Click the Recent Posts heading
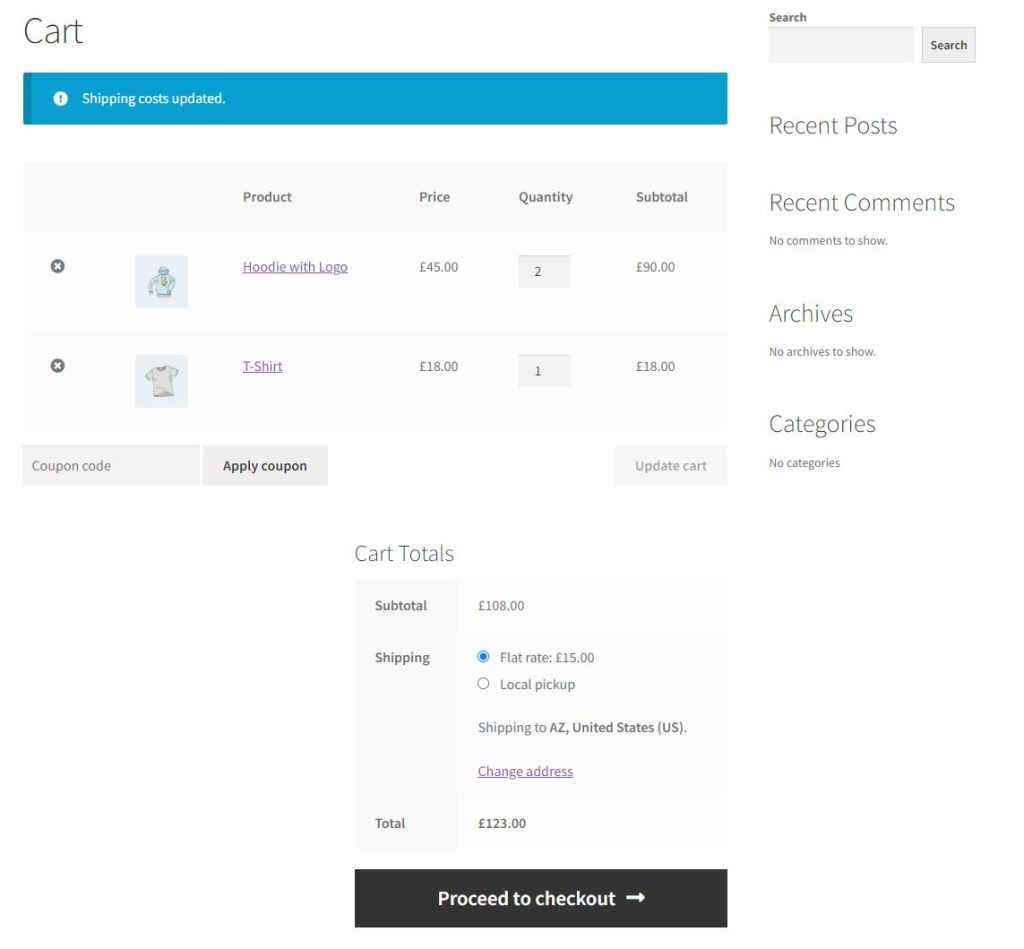Image resolution: width=1024 pixels, height=949 pixels. pyautogui.click(x=833, y=125)
